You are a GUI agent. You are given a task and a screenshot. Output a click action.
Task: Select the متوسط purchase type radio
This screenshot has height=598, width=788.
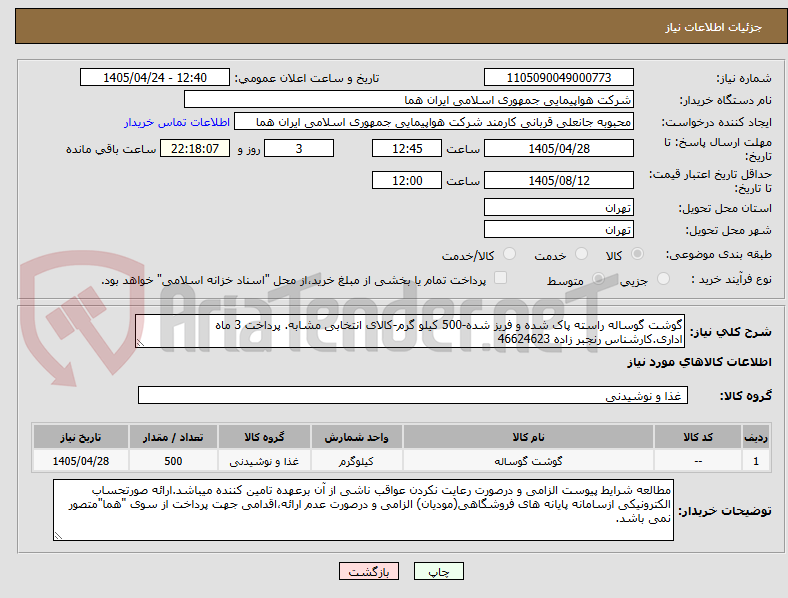coord(598,279)
